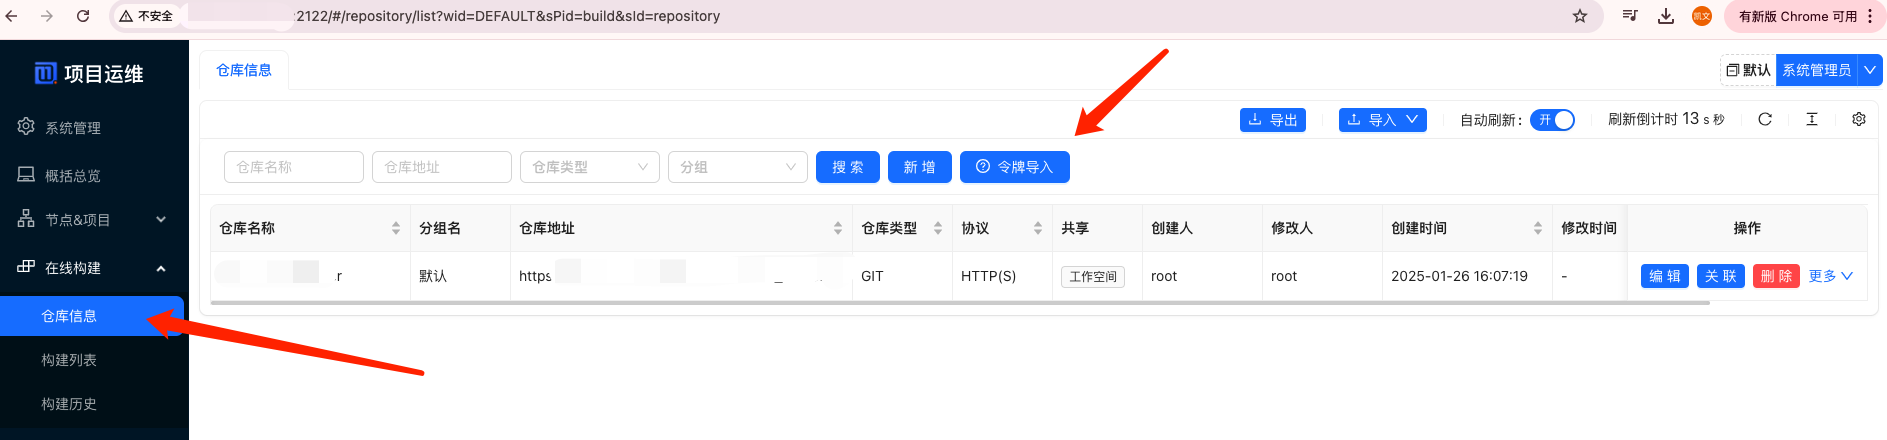Sort by 创建时间 column sorter

[x=1538, y=228]
